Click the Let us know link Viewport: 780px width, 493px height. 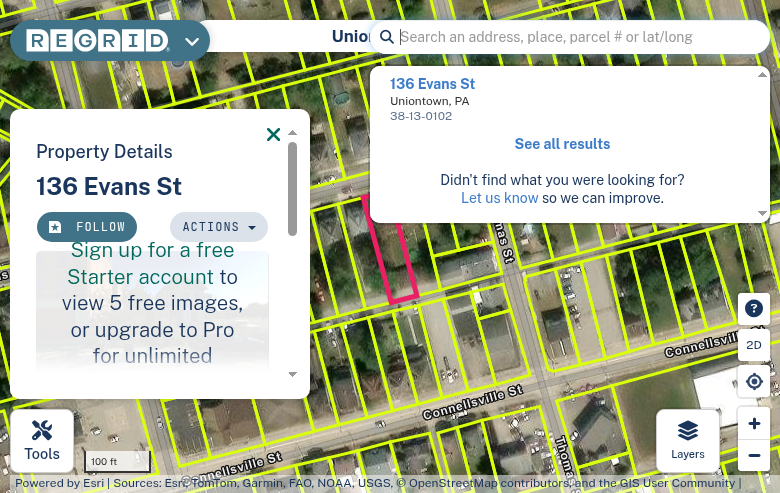pos(499,198)
